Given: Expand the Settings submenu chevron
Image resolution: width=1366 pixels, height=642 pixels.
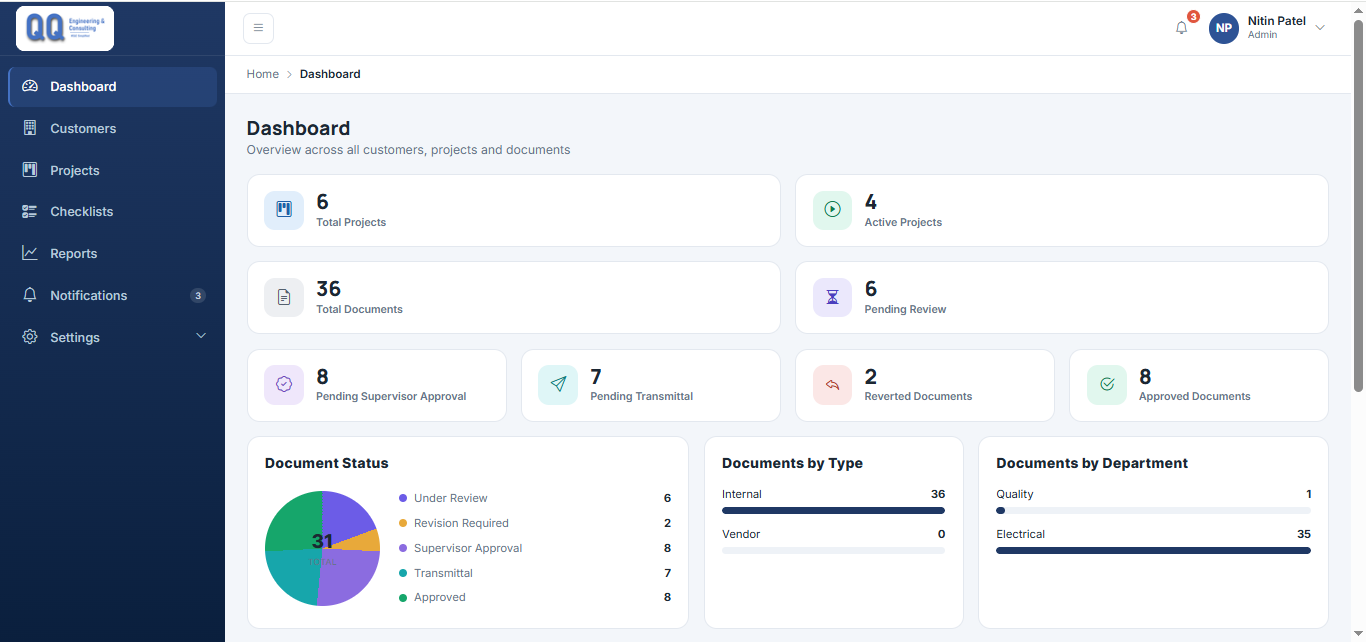Looking at the screenshot, I should coord(201,336).
